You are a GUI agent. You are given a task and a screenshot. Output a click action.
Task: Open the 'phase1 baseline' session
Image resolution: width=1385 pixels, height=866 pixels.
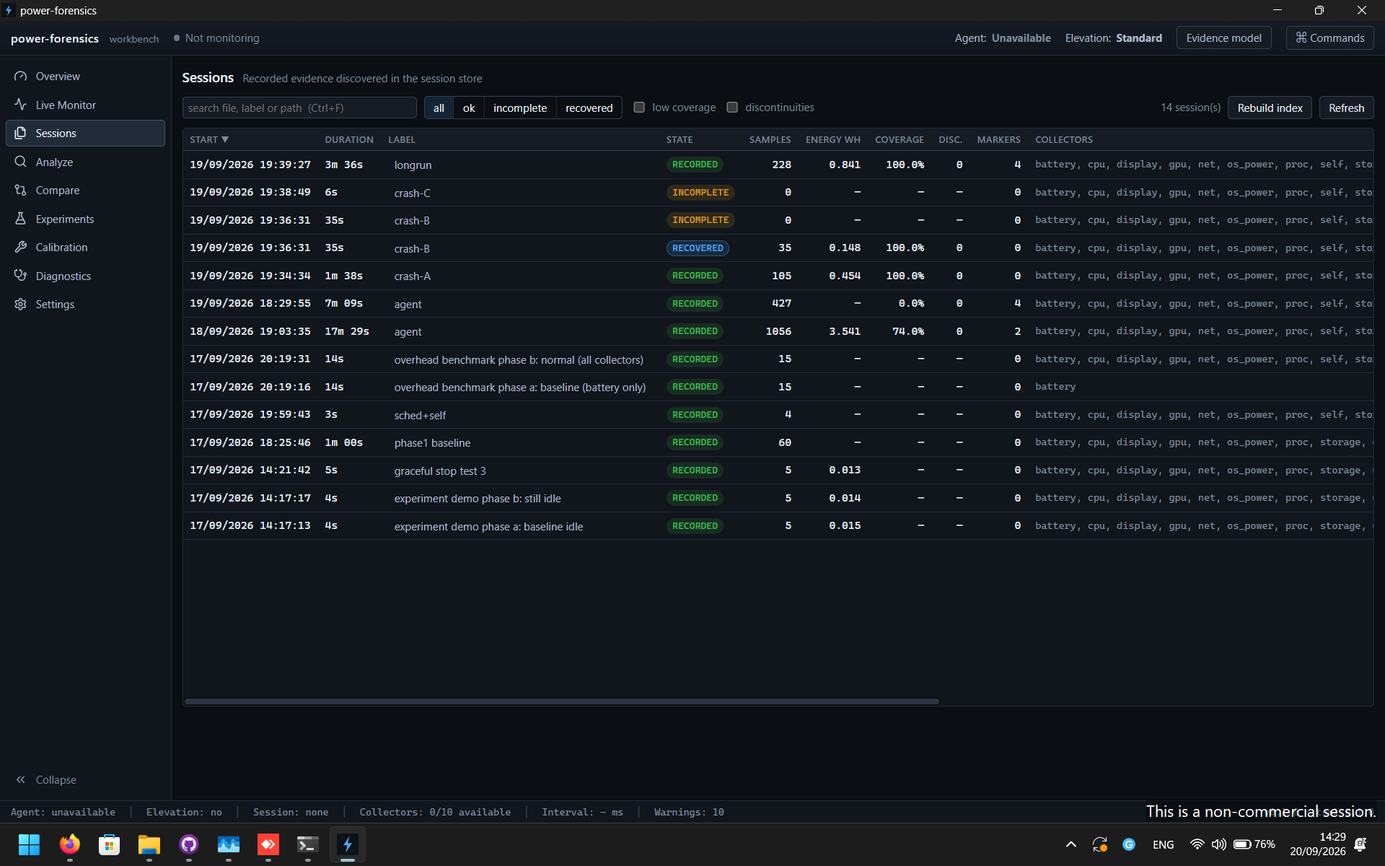click(432, 443)
